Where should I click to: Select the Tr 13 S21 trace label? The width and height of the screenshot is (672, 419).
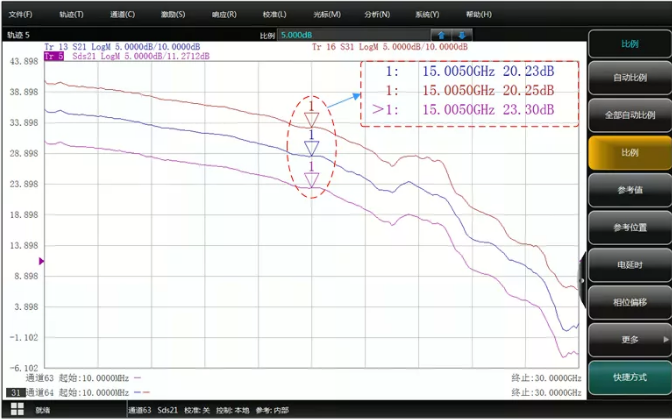tap(122, 47)
